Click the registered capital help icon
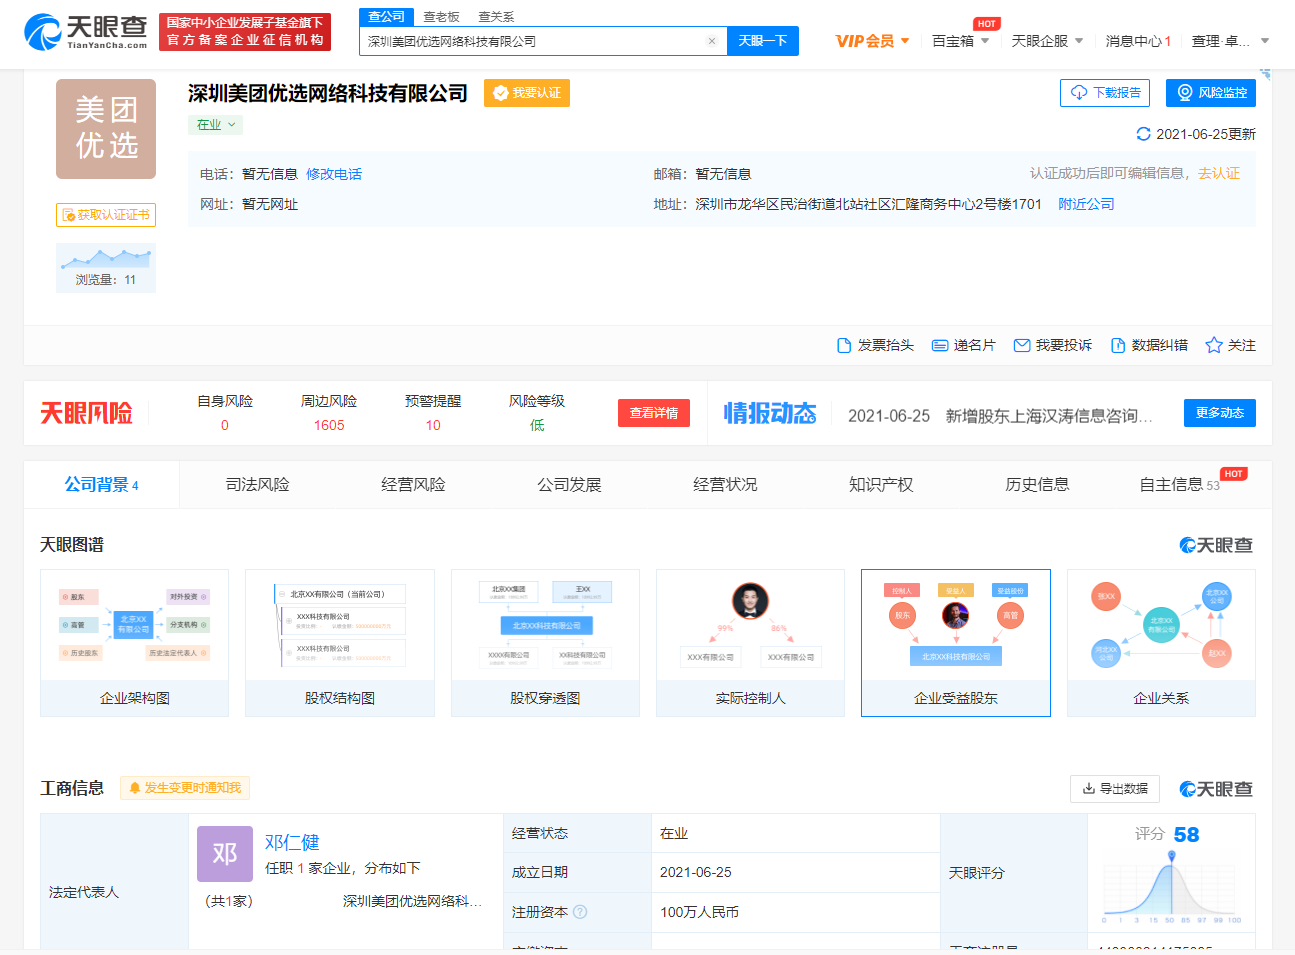 tap(580, 912)
